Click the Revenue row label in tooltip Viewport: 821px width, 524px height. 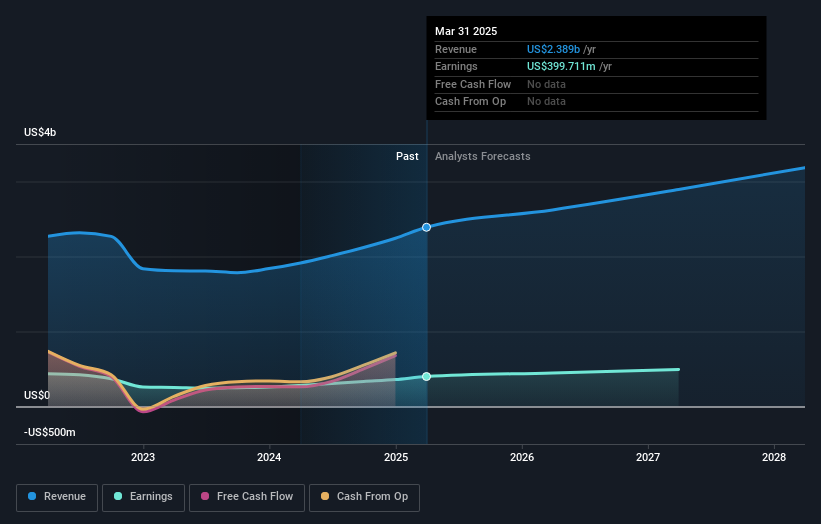click(x=456, y=49)
